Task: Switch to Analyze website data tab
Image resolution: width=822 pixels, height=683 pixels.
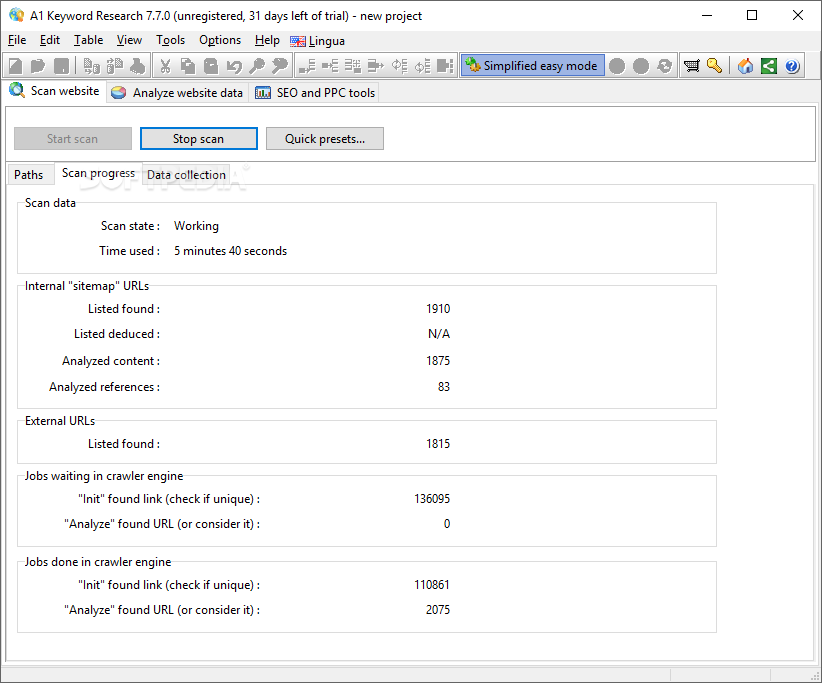Action: click(177, 93)
